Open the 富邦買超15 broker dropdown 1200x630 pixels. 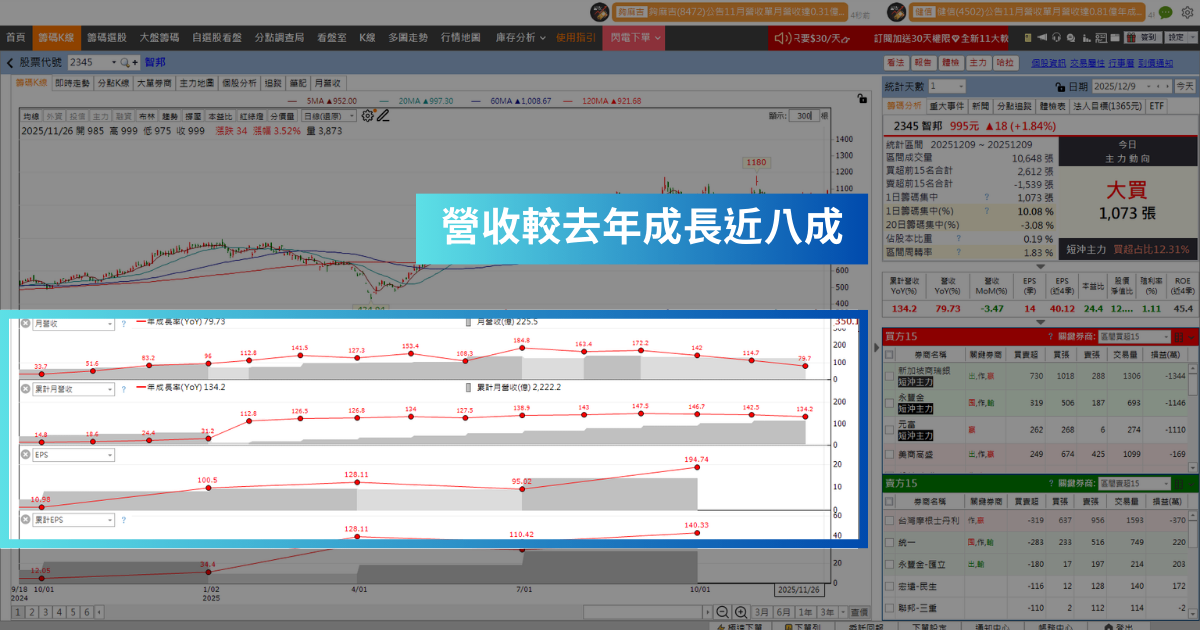tap(1133, 336)
